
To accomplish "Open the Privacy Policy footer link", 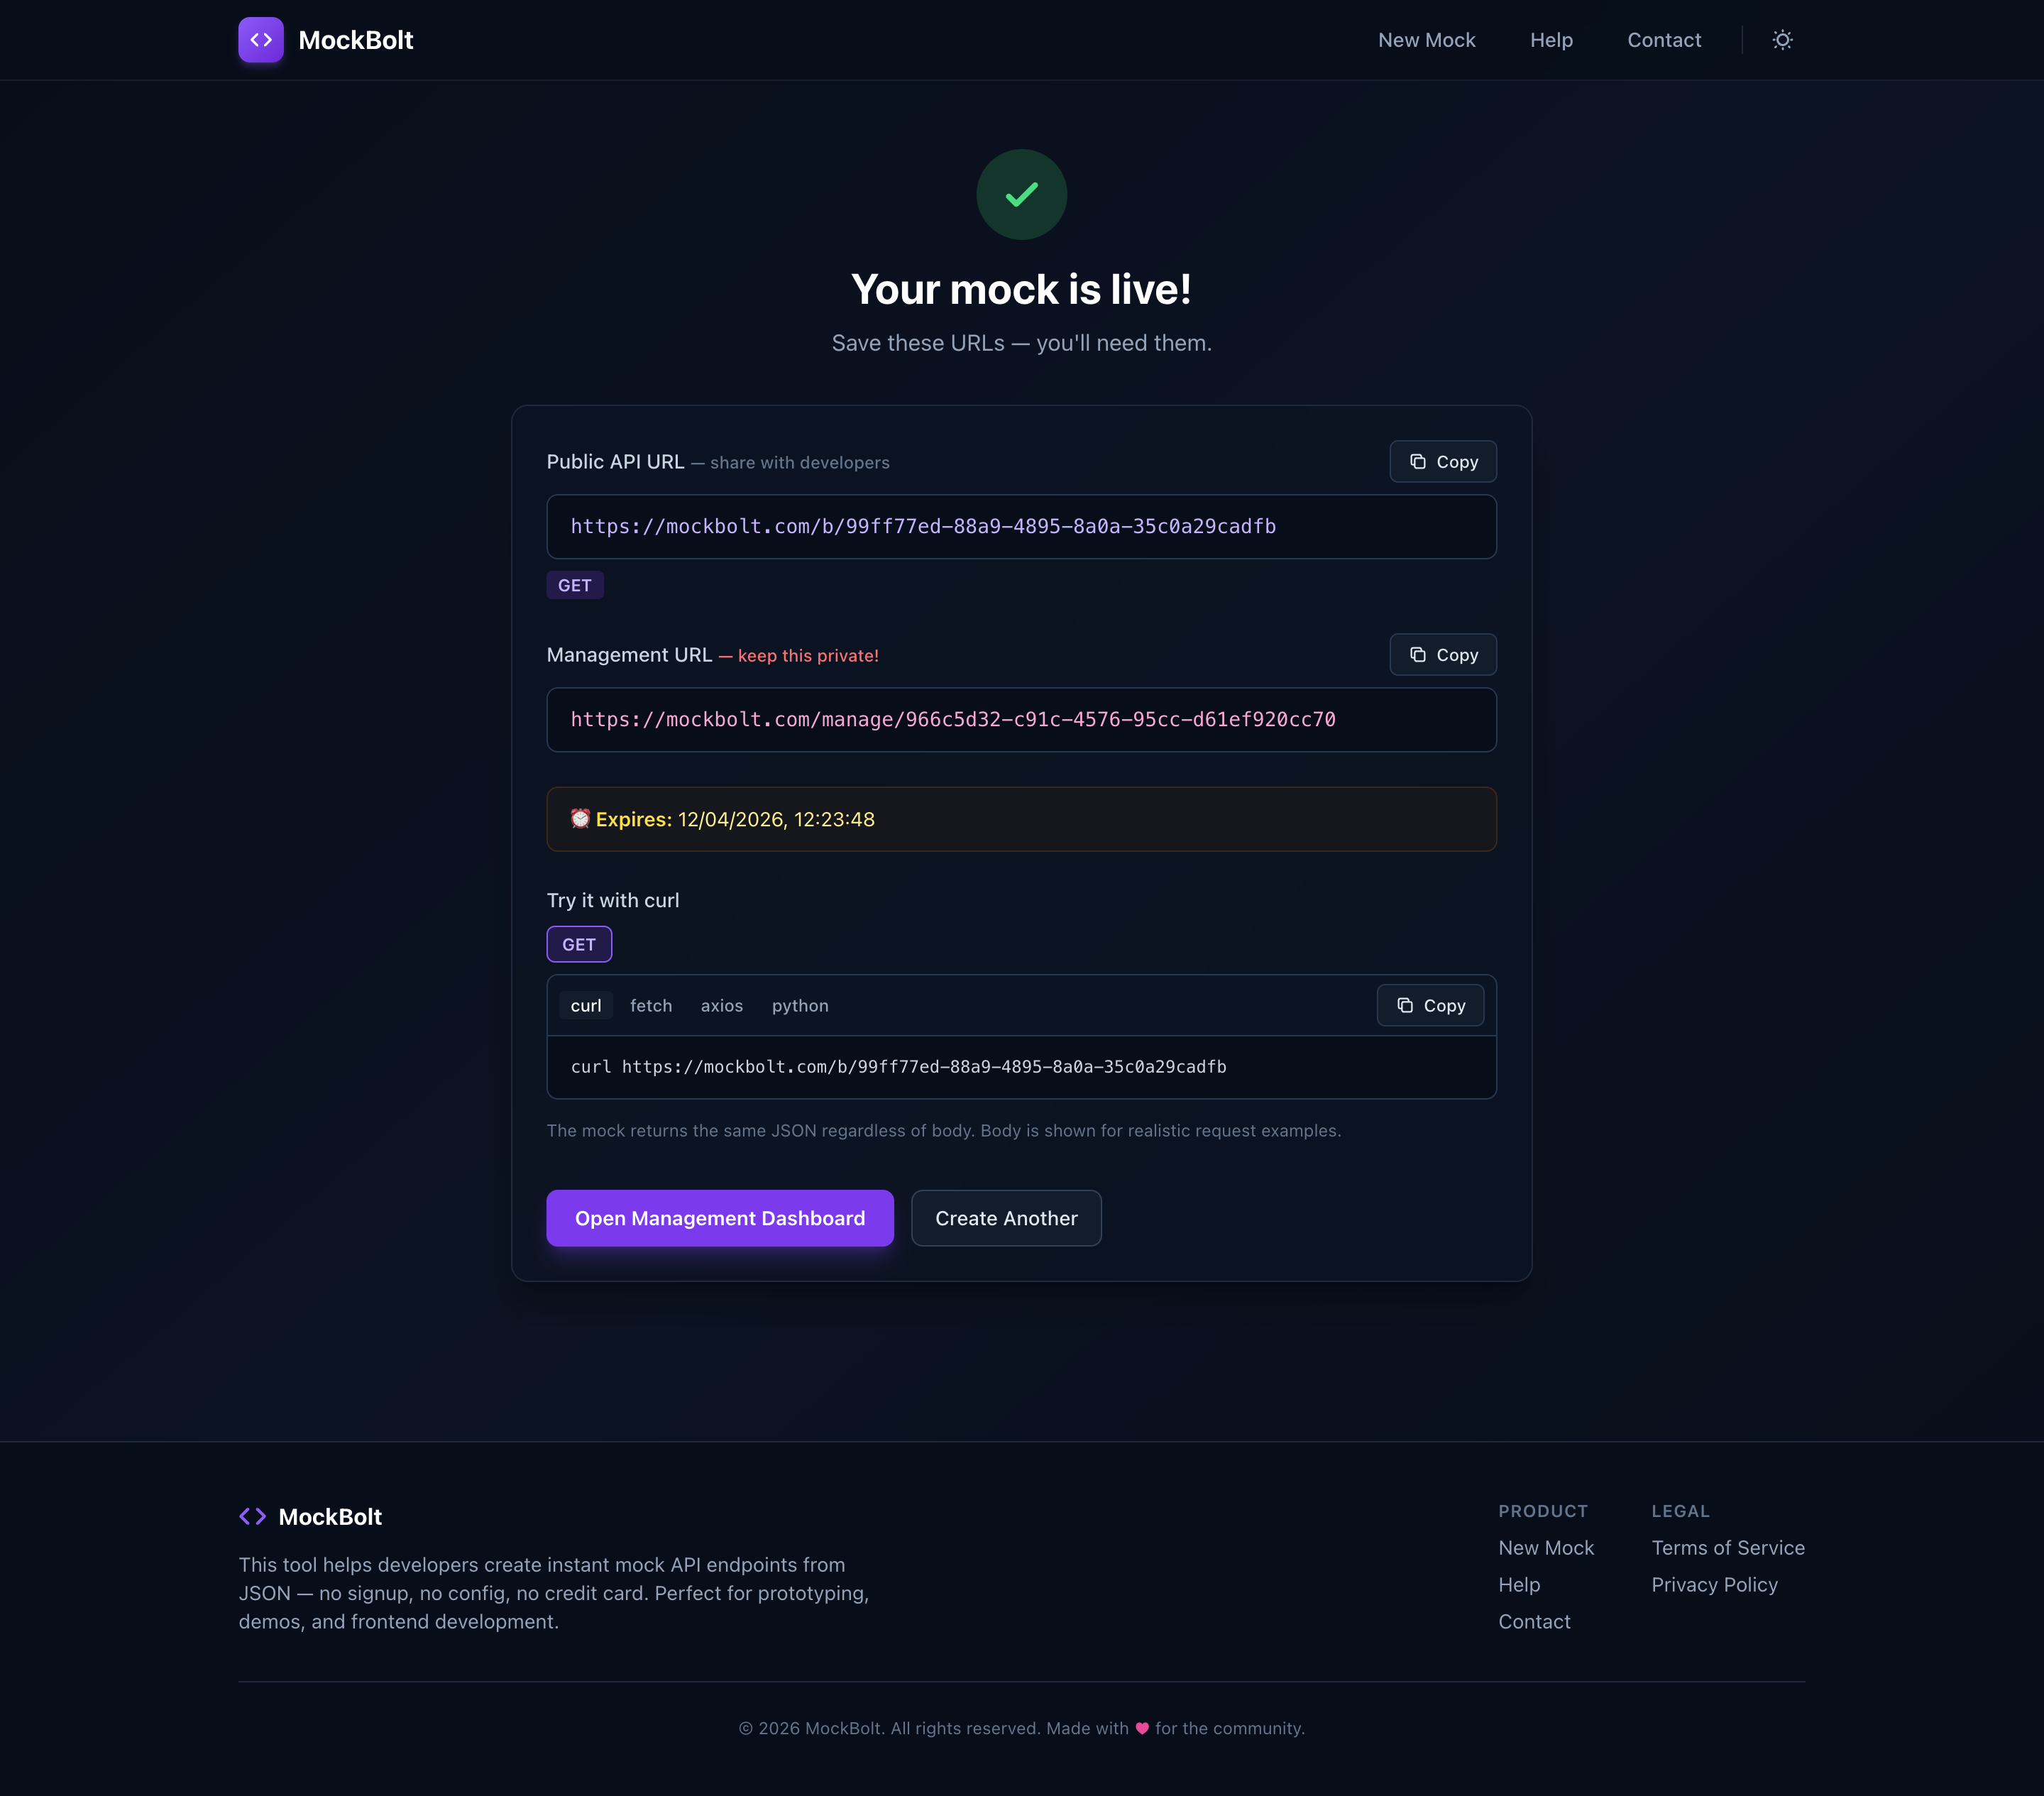I will 1714,1585.
